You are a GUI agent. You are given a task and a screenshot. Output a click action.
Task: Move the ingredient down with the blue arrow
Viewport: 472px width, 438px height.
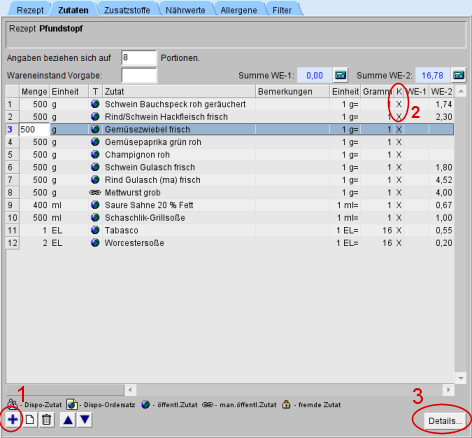[85, 420]
